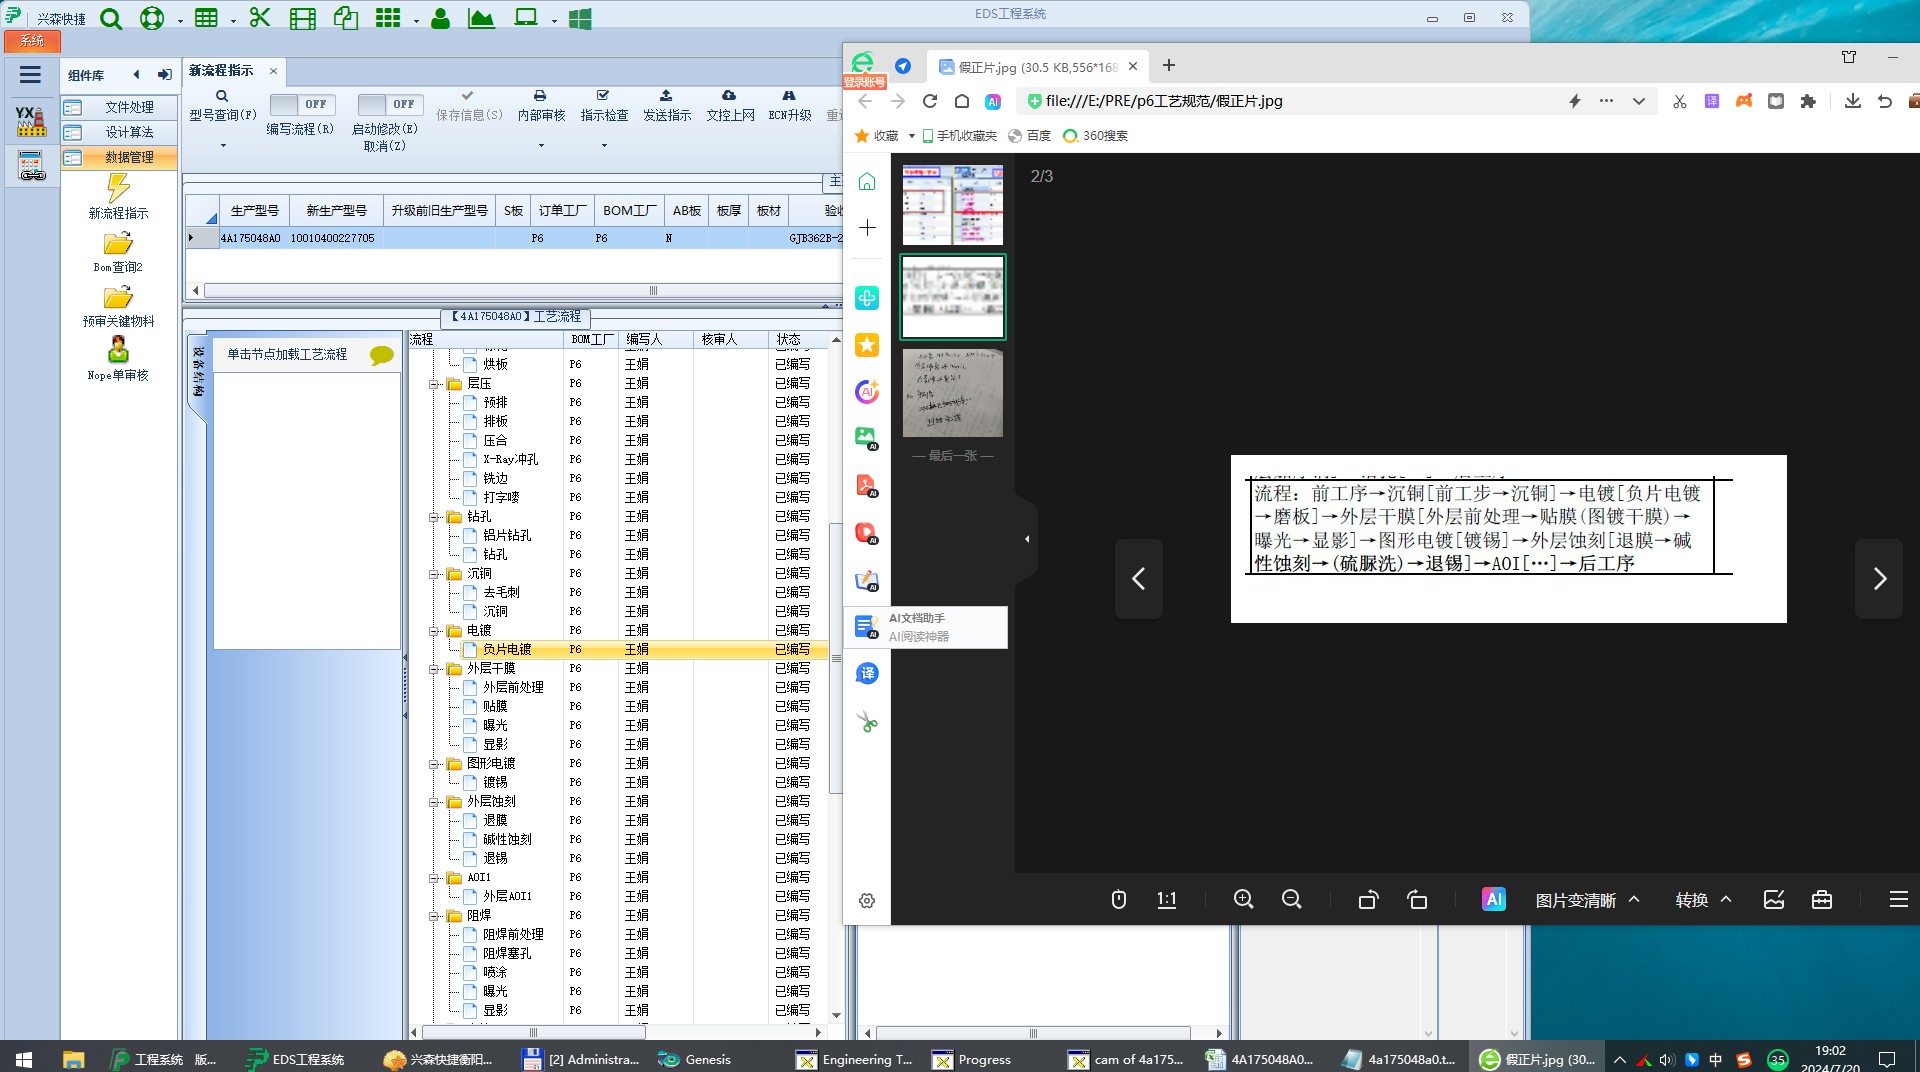1920x1072 pixels.
Task: Open new browser tab plus button
Action: (1168, 66)
